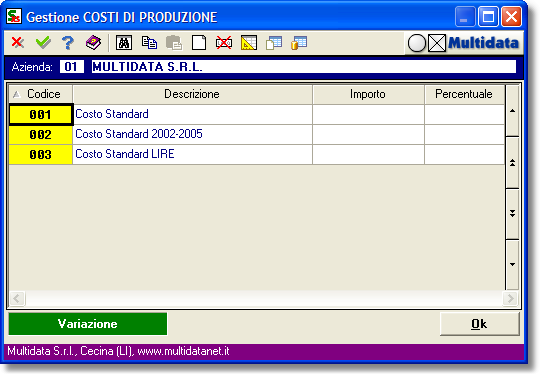
Task: Open the purple manual book icon
Action: click(93, 43)
